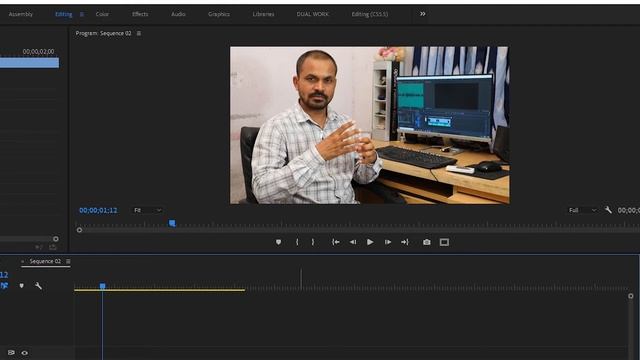The height and width of the screenshot is (360, 640).
Task: Switch to the Libraries workspace
Action: (263, 14)
